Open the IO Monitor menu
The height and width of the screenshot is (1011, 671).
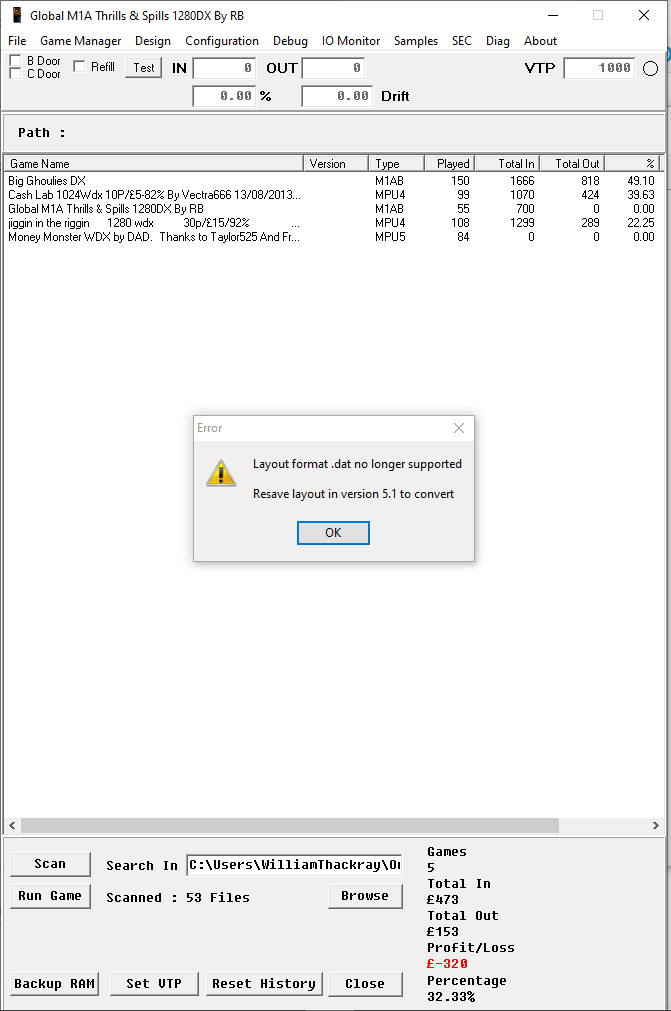click(351, 41)
